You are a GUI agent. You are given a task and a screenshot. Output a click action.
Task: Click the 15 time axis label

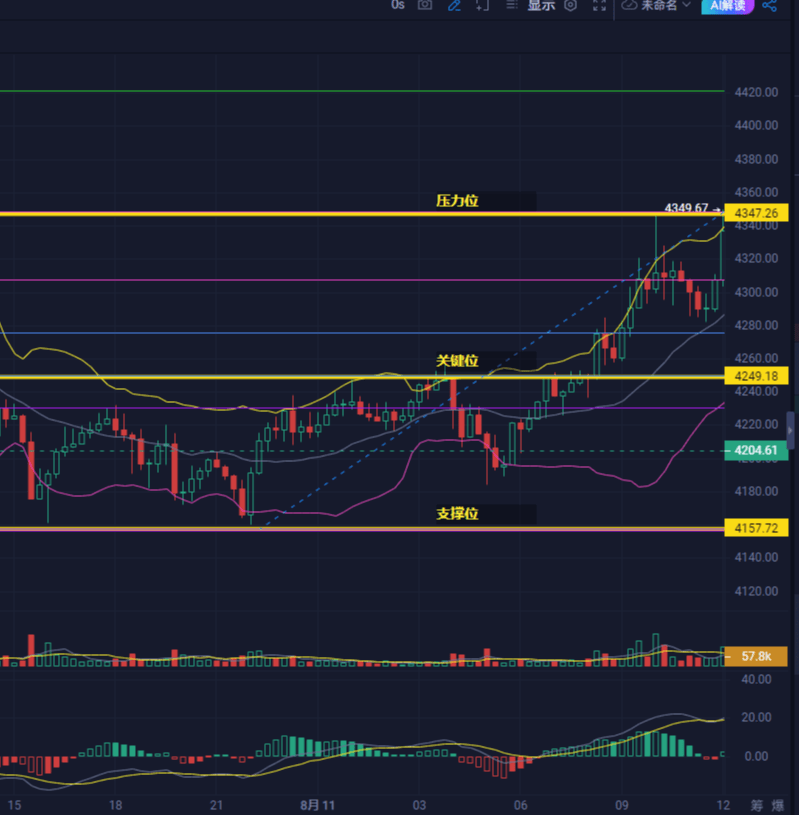point(15,805)
